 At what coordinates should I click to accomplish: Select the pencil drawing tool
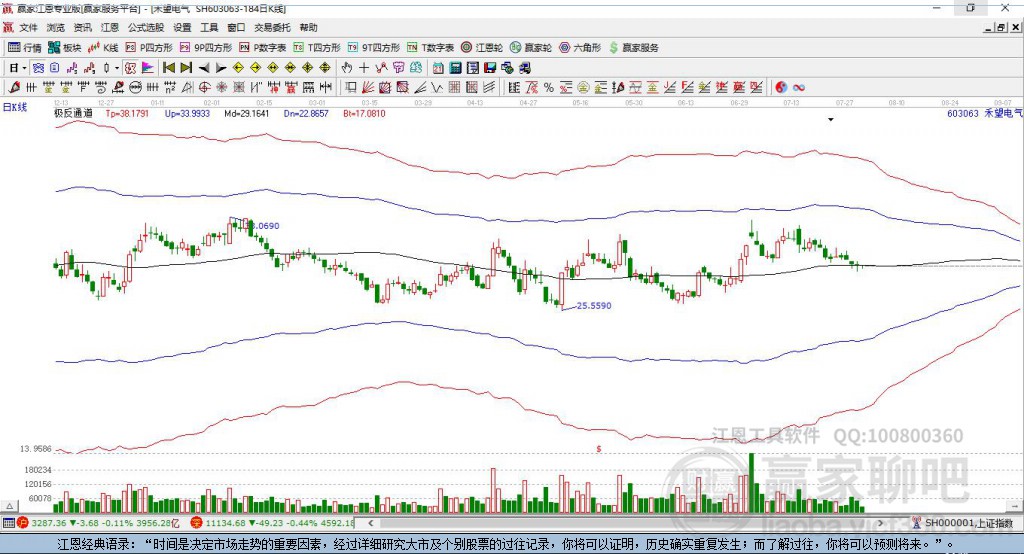pyautogui.click(x=14, y=87)
